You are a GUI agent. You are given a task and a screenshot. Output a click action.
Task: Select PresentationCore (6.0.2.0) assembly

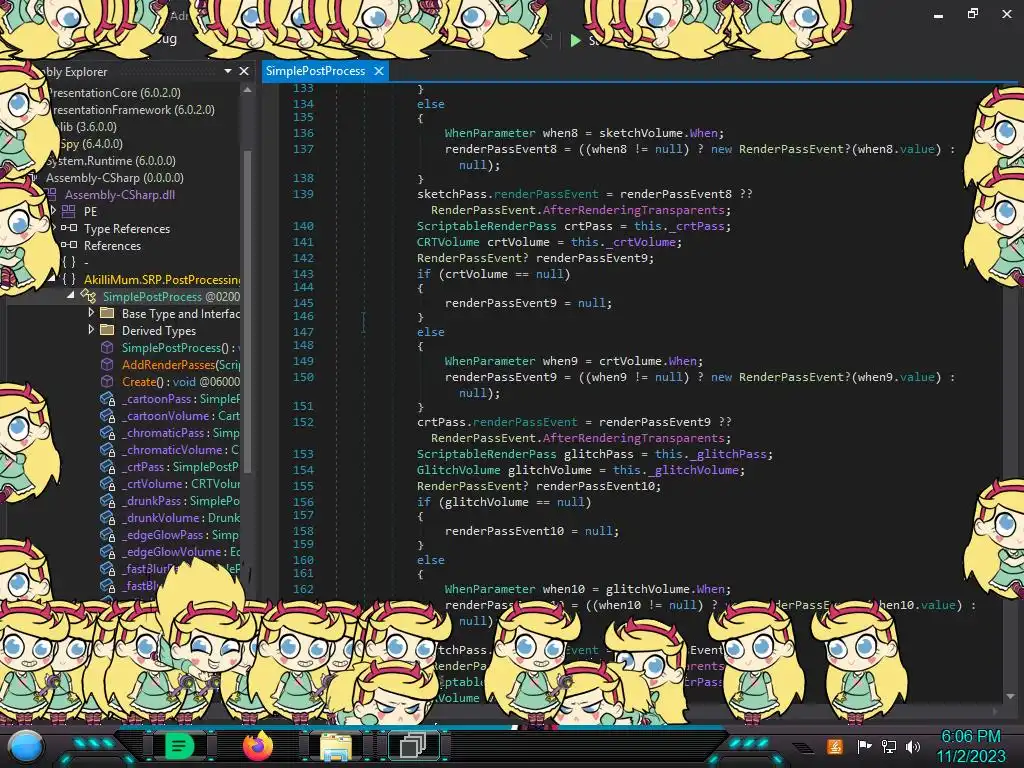point(114,93)
